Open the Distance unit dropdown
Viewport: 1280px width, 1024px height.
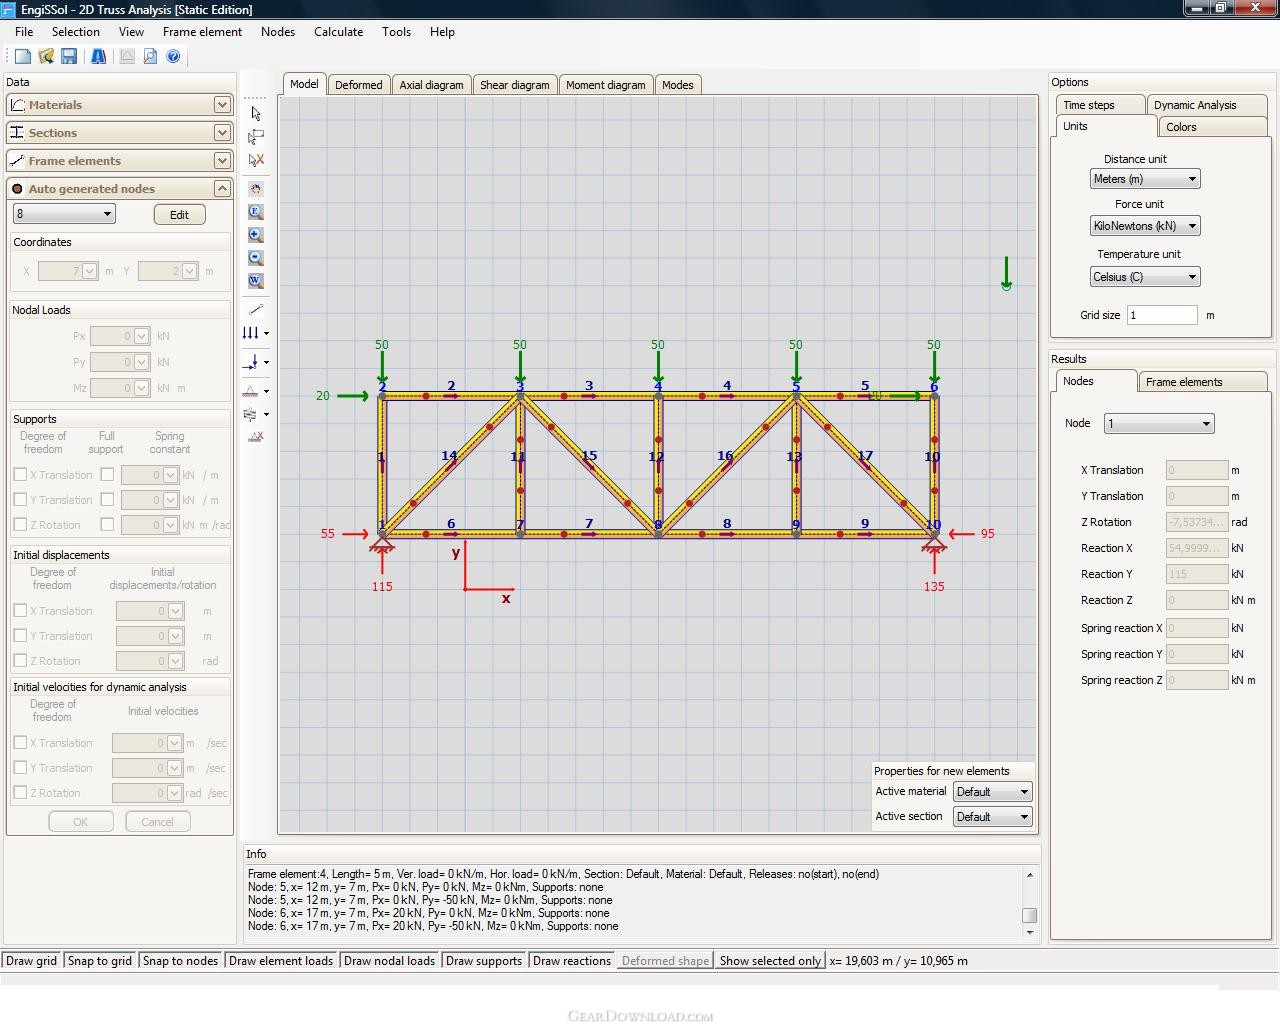tap(1144, 179)
